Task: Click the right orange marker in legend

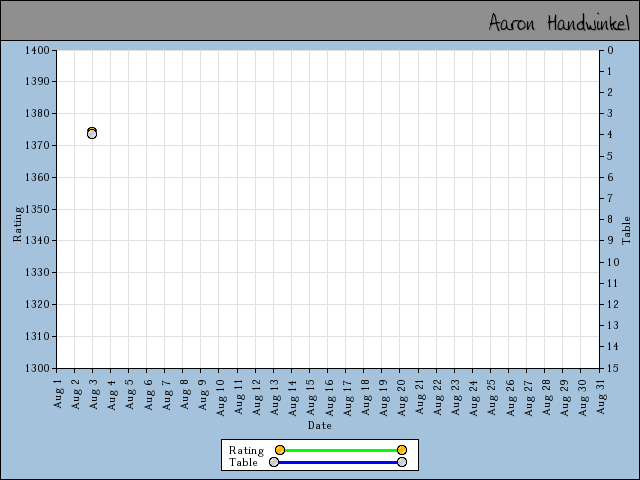Action: click(x=402, y=450)
